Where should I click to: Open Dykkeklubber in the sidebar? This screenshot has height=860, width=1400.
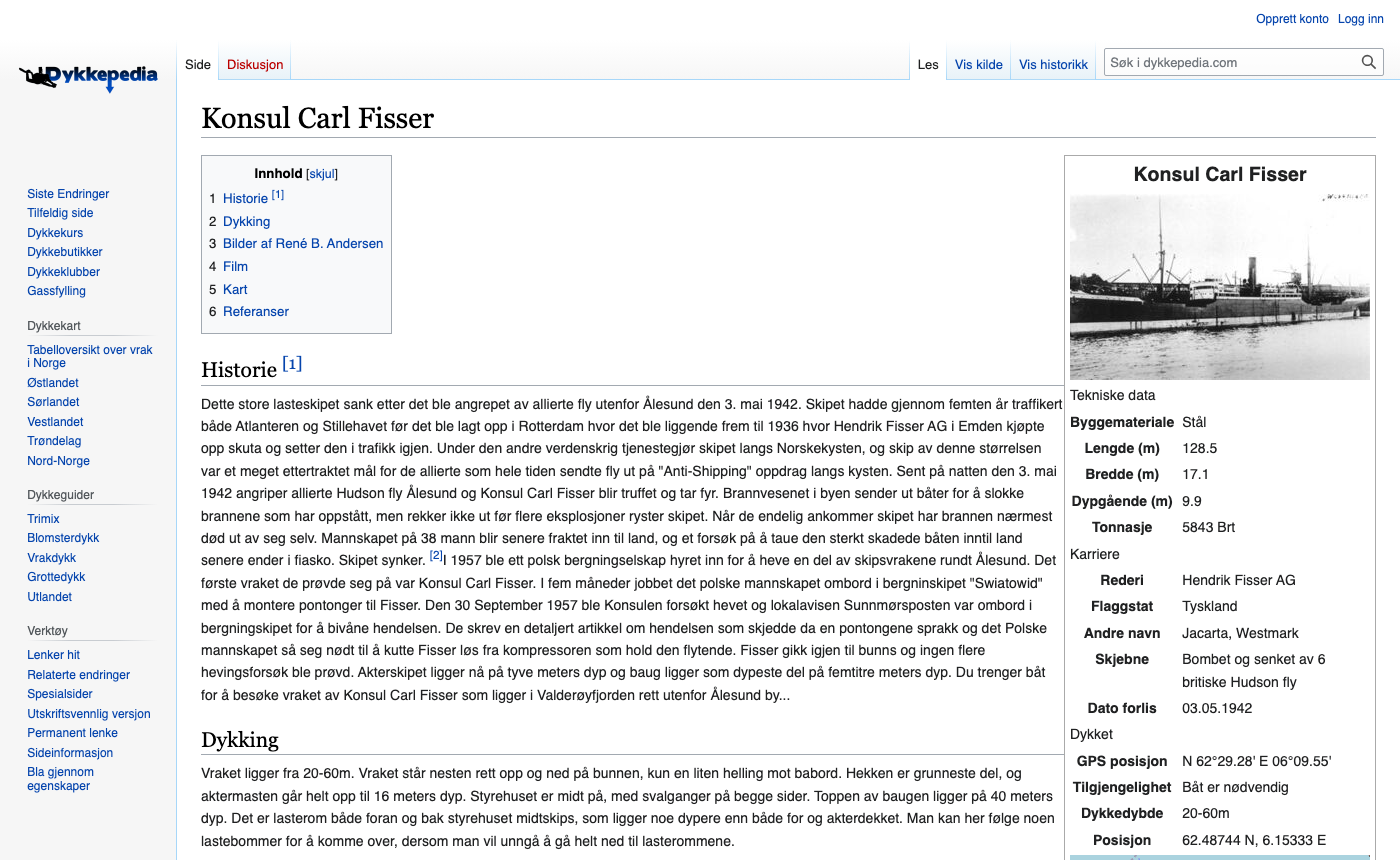(64, 272)
